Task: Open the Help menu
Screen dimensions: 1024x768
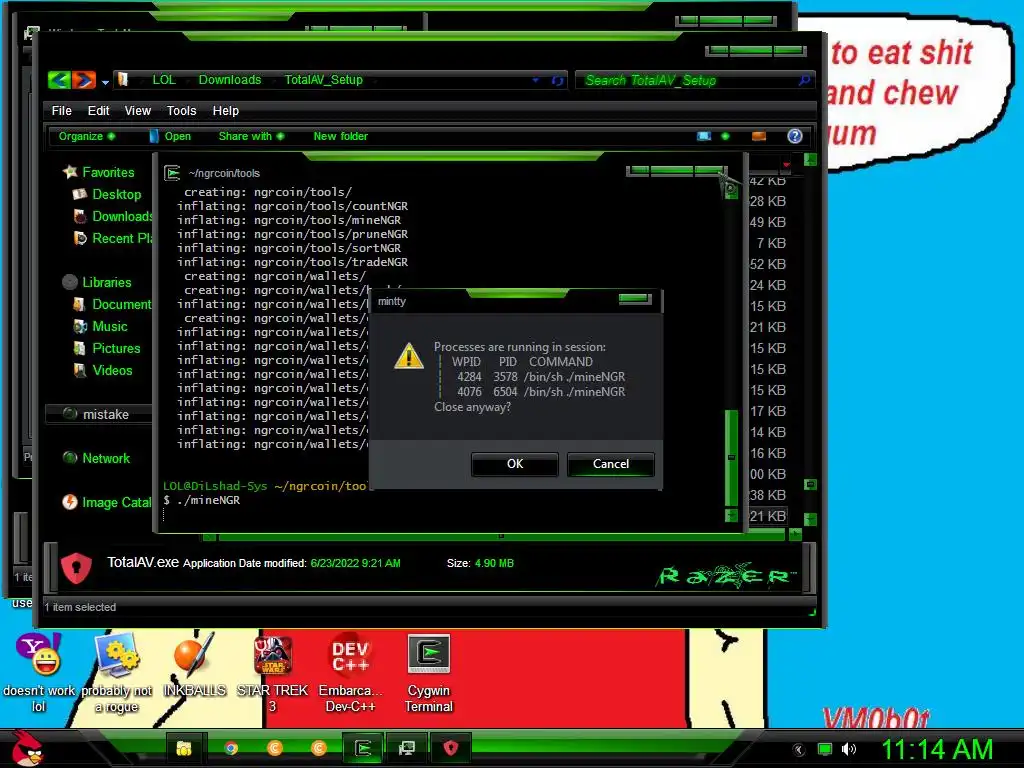Action: coord(225,110)
